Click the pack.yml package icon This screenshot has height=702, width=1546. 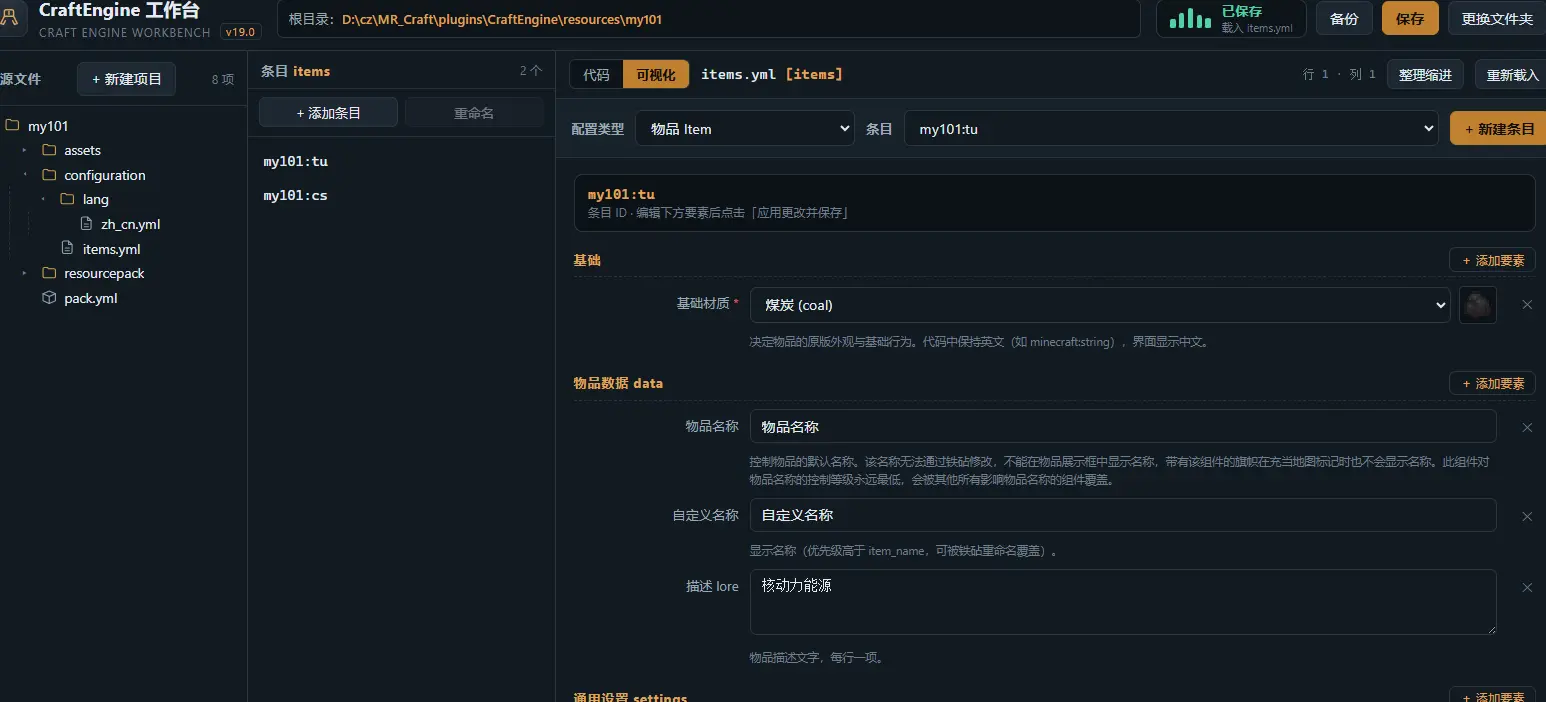pyautogui.click(x=49, y=298)
